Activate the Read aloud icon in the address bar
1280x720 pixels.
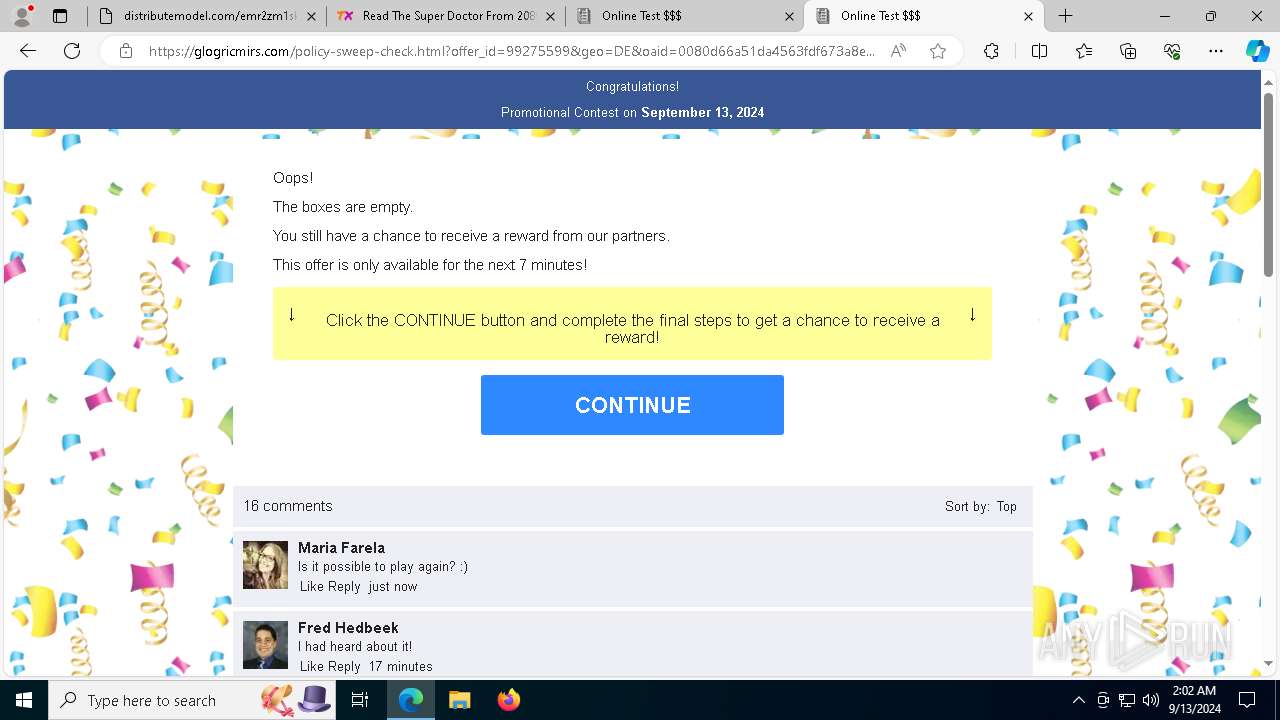coord(898,51)
